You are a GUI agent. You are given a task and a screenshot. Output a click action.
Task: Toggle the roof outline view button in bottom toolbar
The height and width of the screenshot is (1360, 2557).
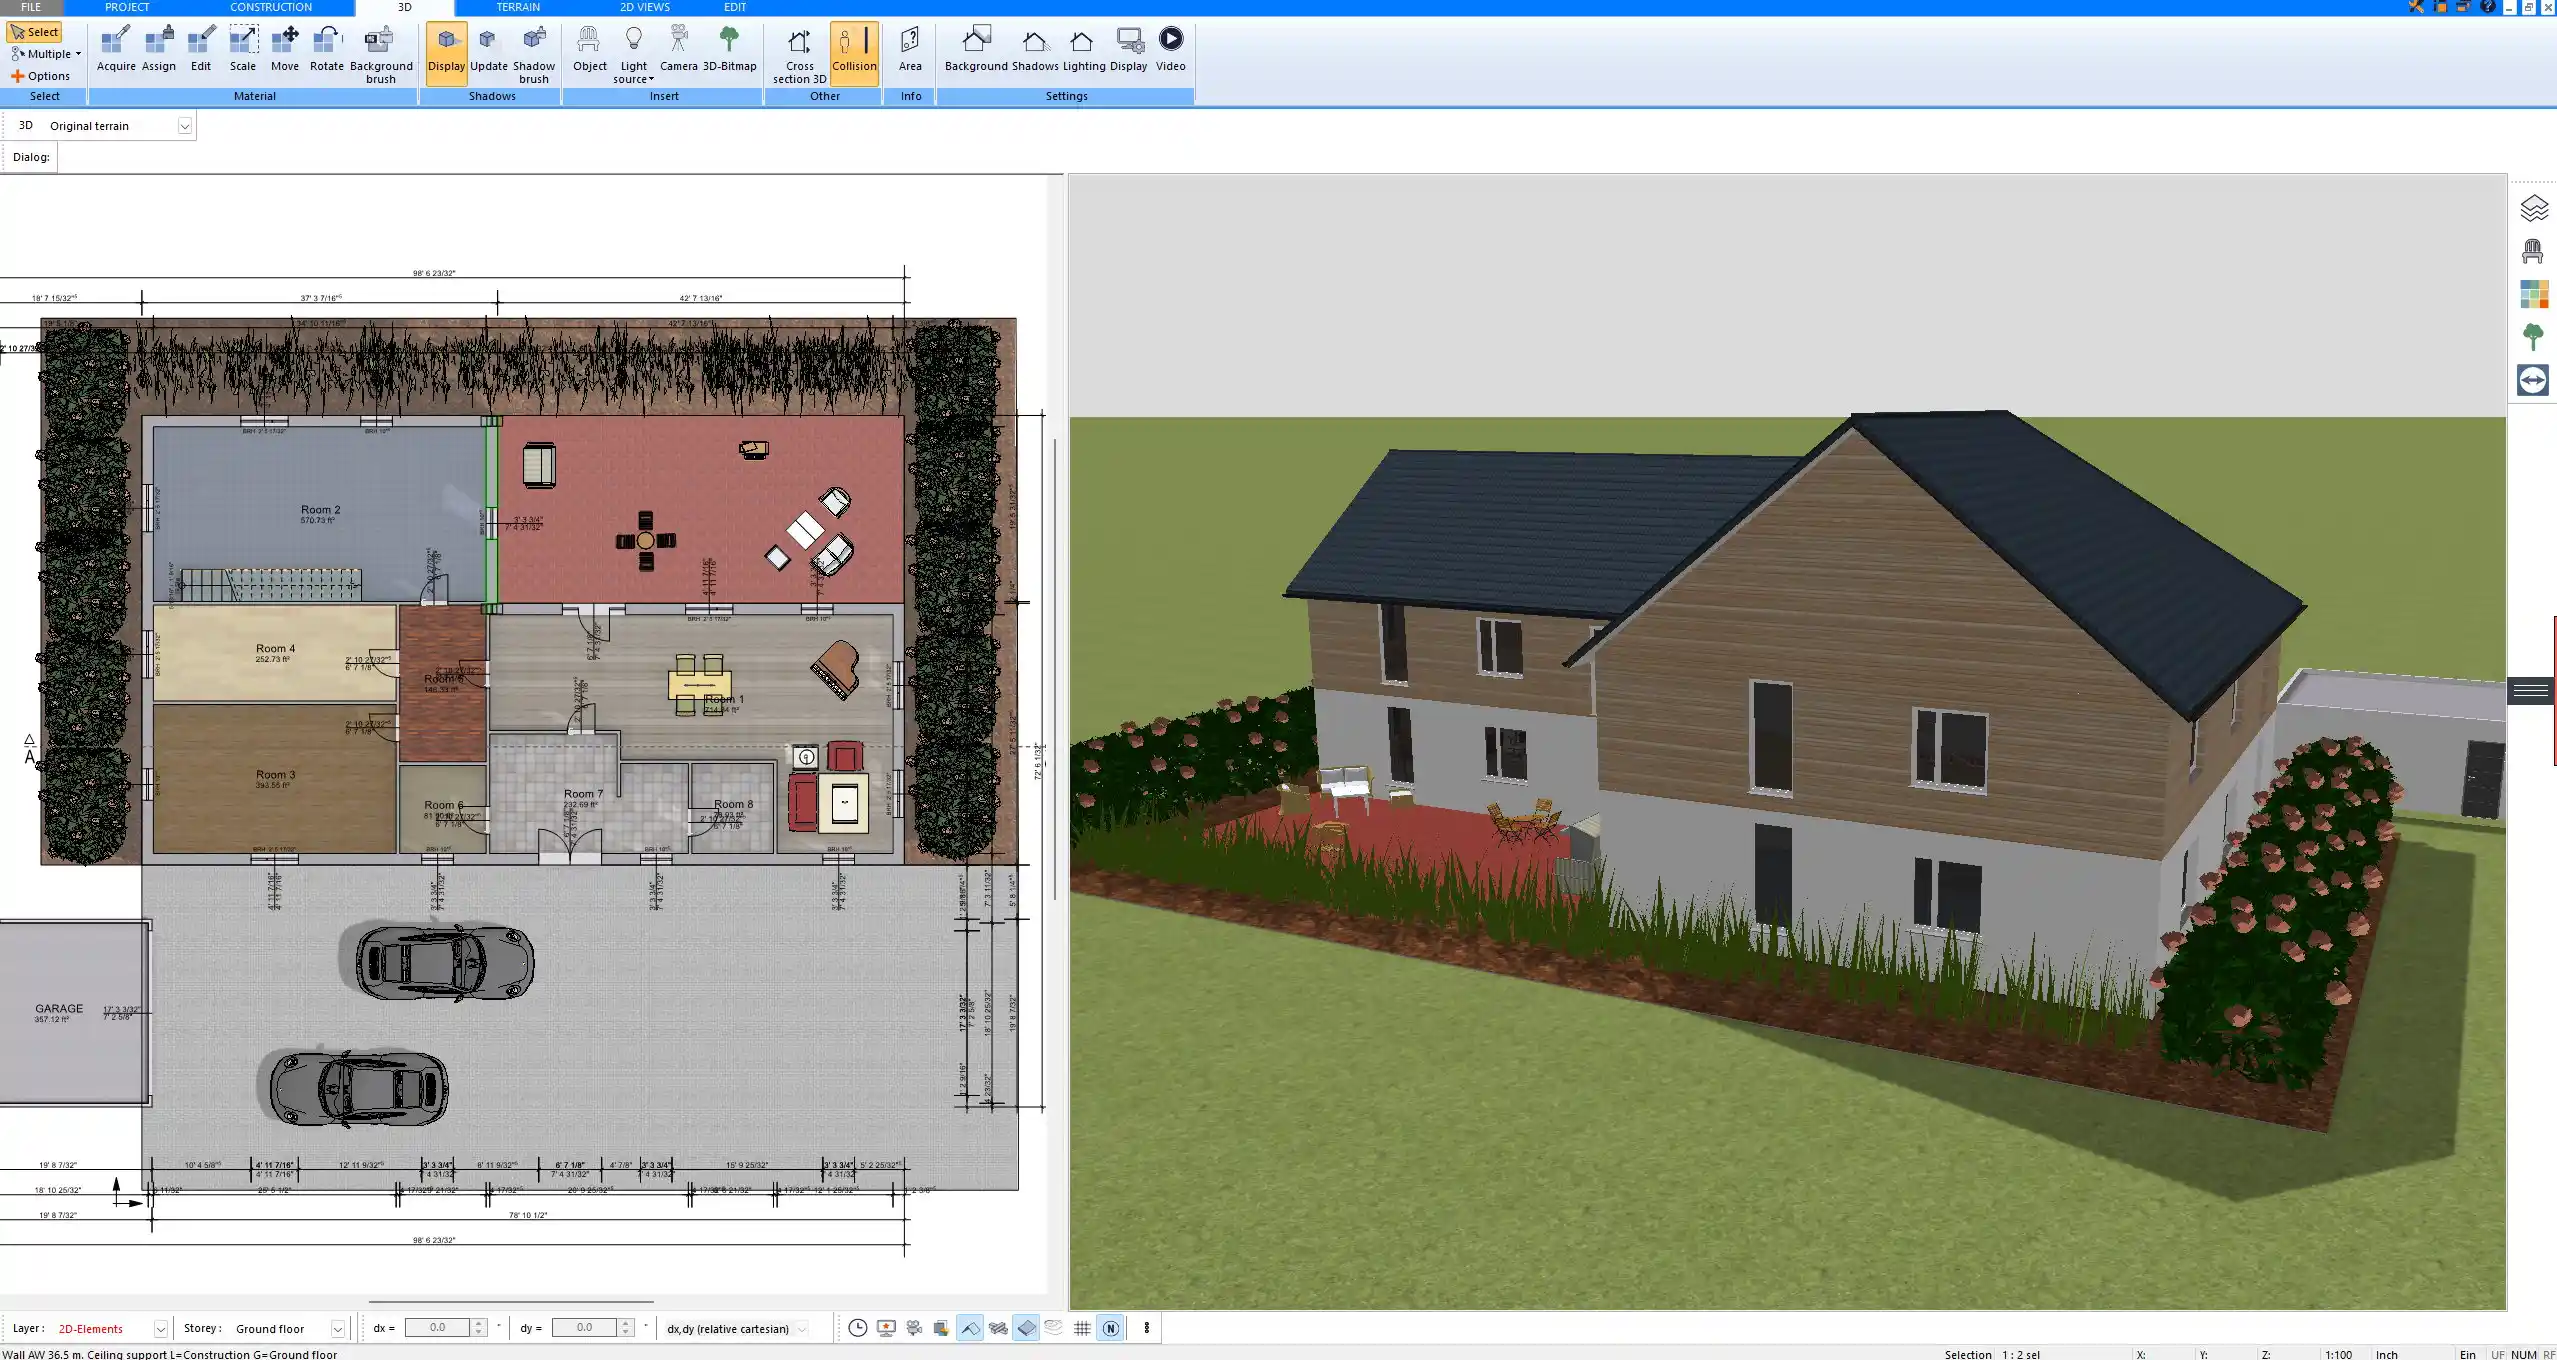[970, 1328]
